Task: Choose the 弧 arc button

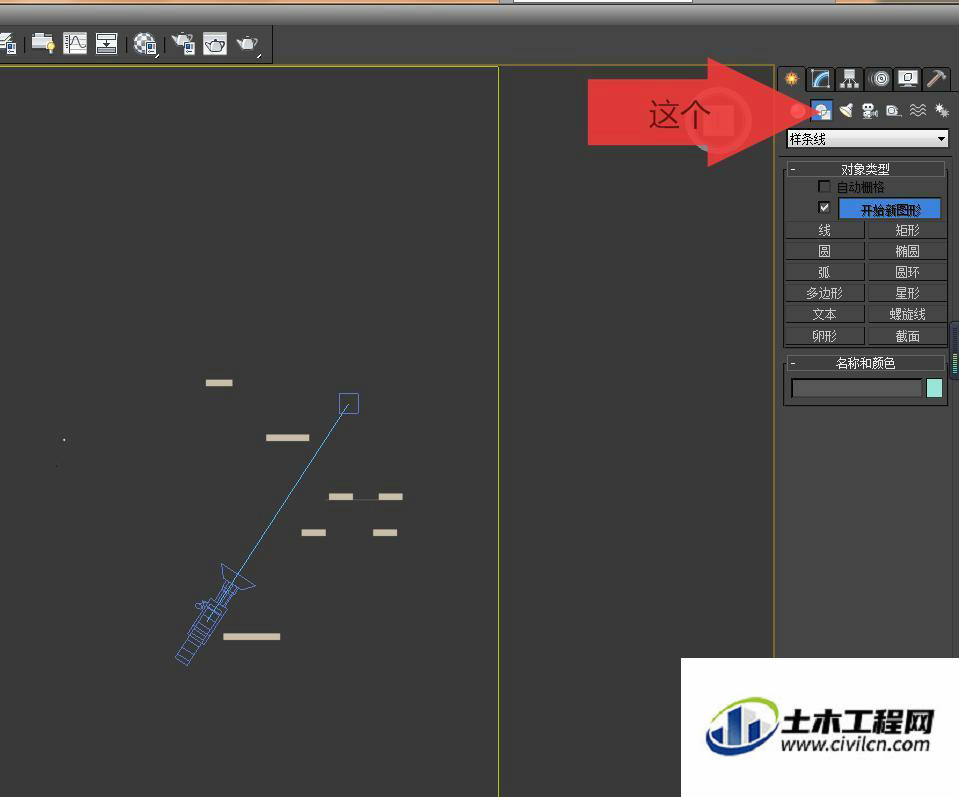Action: [824, 272]
